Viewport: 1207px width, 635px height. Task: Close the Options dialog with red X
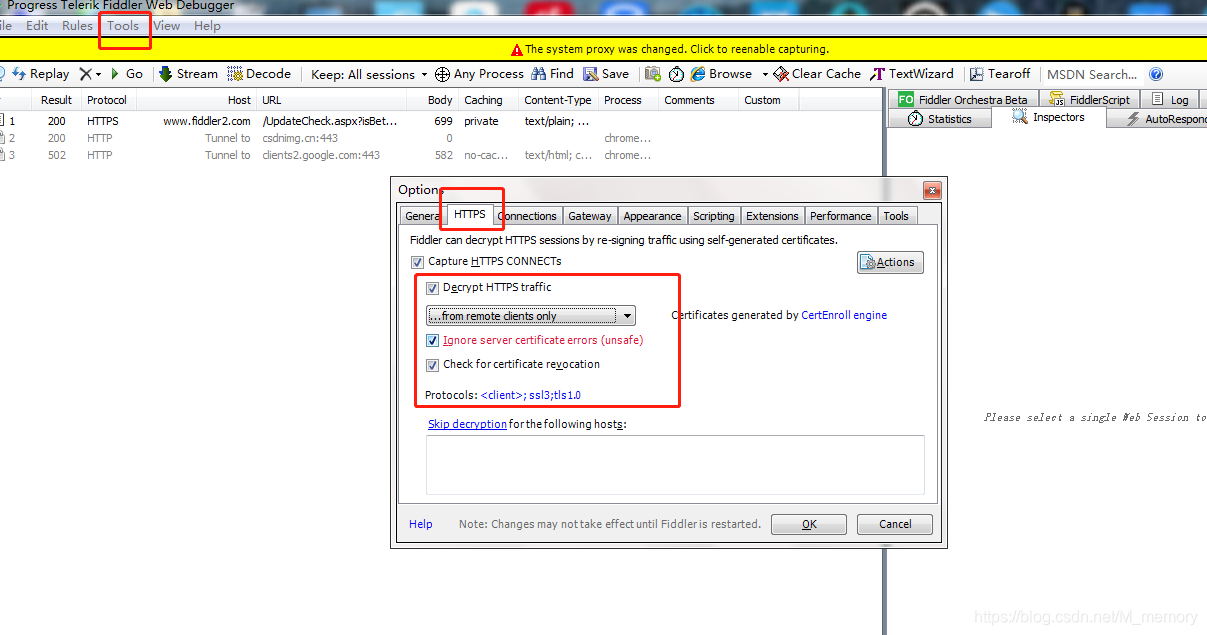(931, 190)
